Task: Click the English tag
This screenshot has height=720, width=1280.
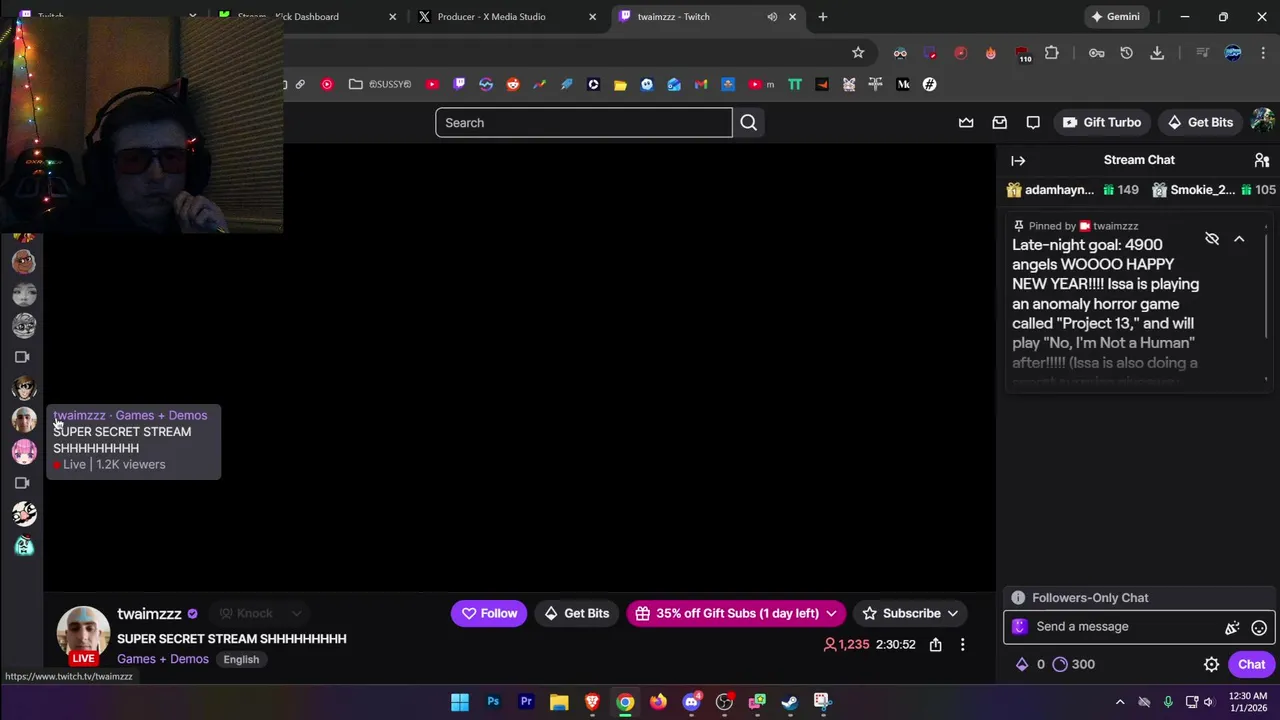Action: click(241, 660)
